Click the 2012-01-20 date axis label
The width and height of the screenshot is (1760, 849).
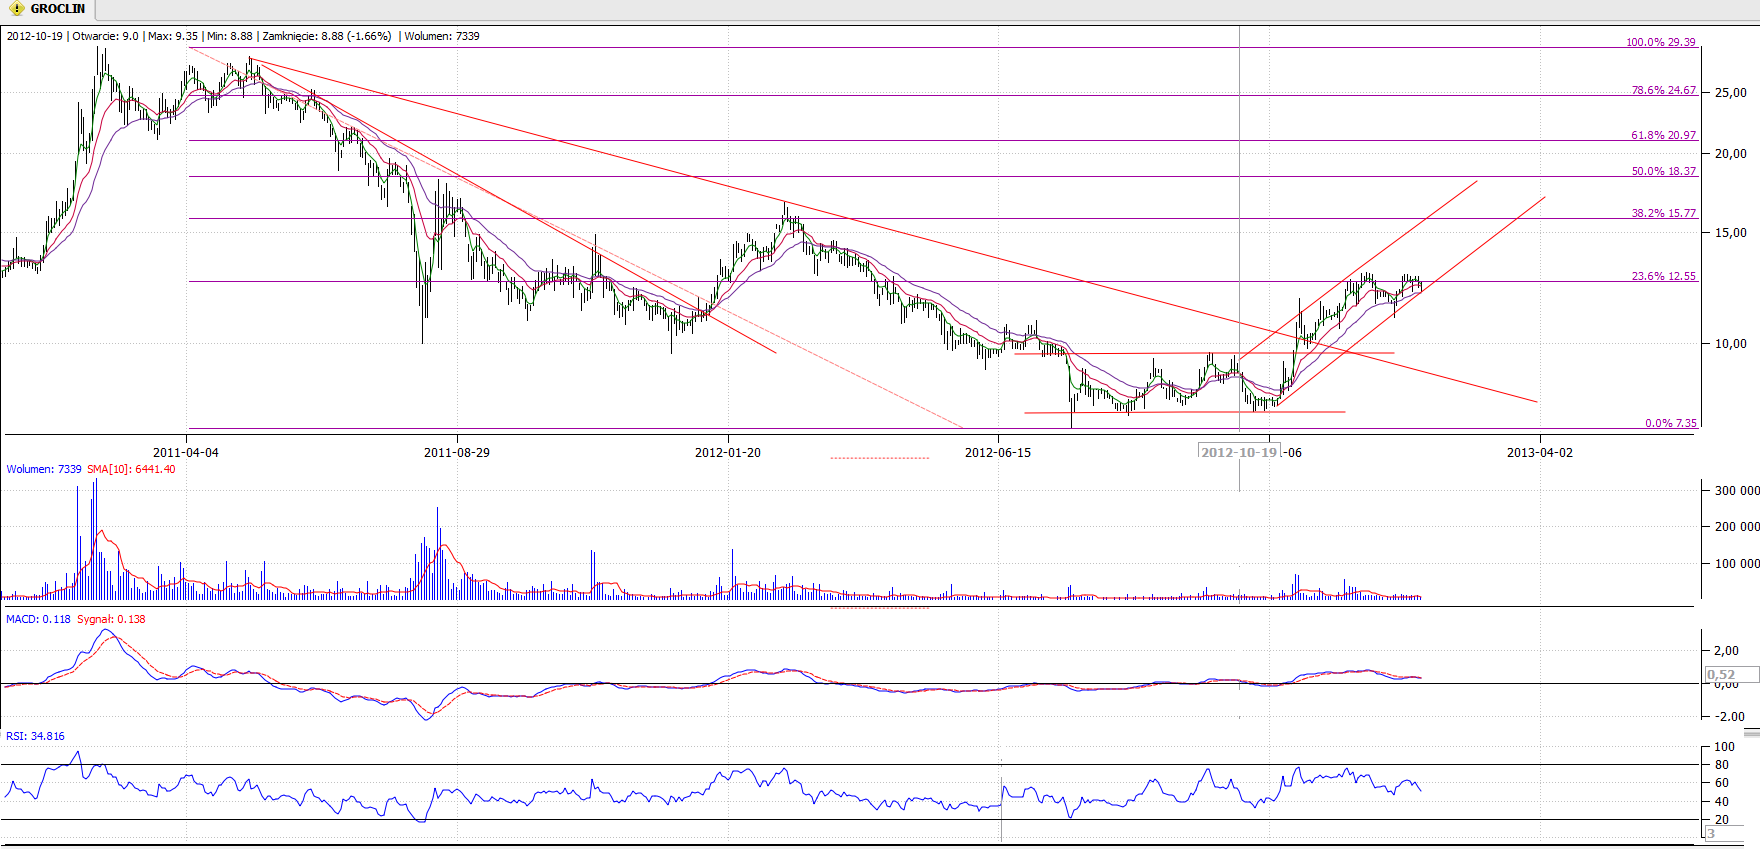point(728,453)
